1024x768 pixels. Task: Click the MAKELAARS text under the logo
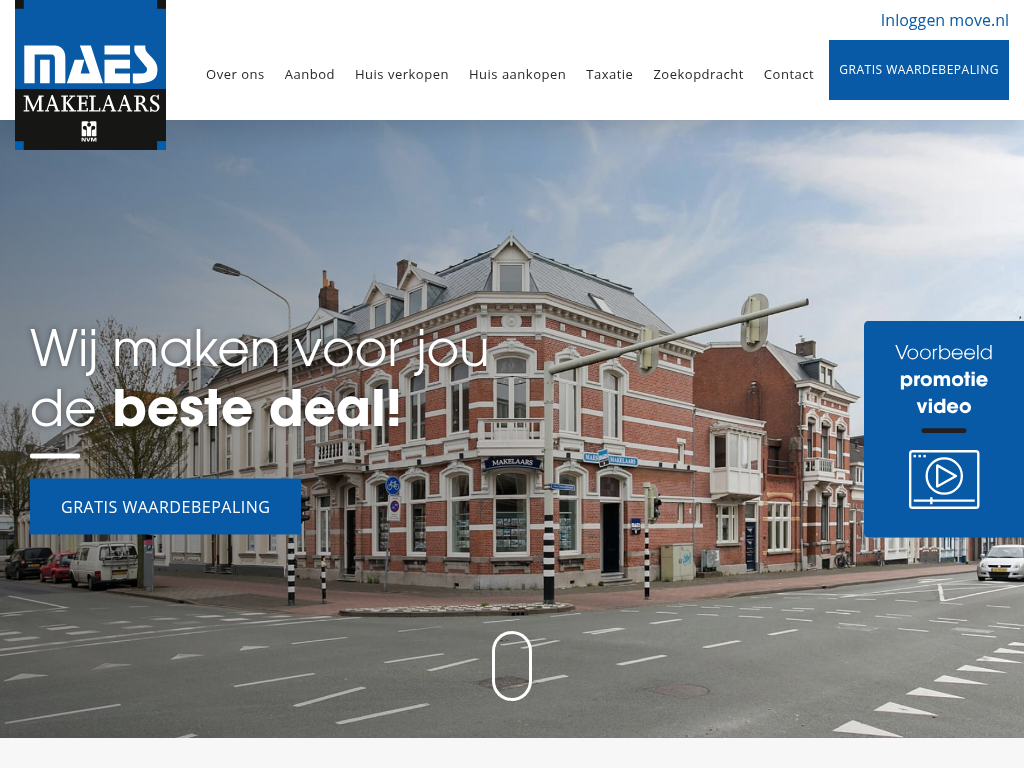coord(91,104)
